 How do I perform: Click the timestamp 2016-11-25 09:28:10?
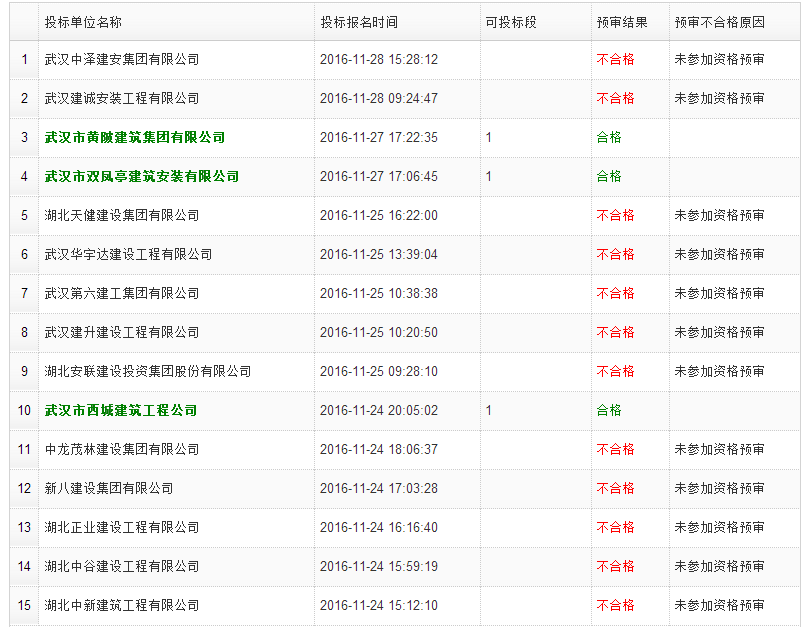point(379,371)
